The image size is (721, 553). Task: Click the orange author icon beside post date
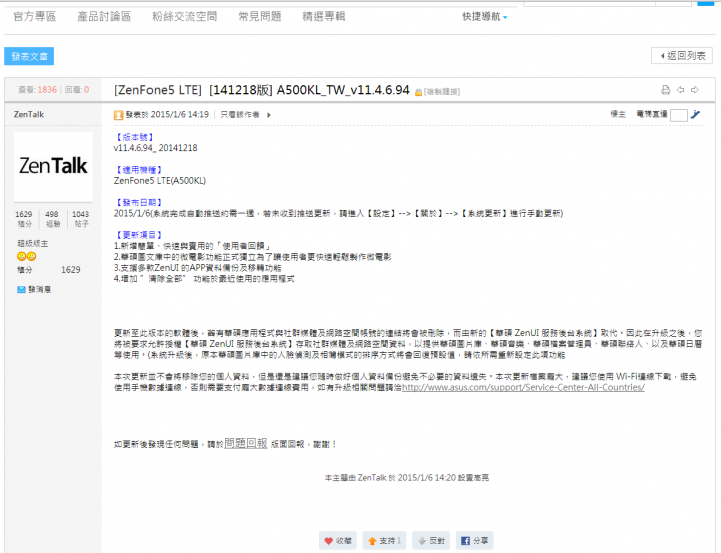pos(118,115)
